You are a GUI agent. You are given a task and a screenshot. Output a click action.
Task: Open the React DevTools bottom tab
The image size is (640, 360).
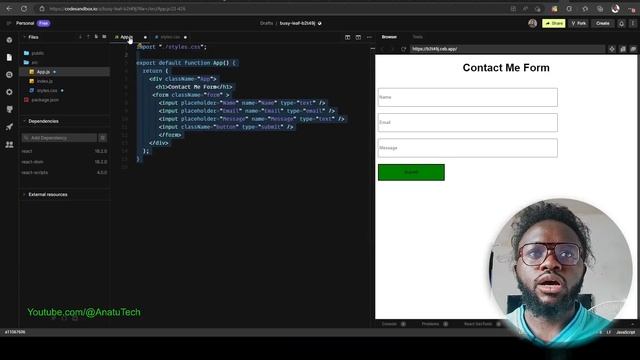click(478, 324)
